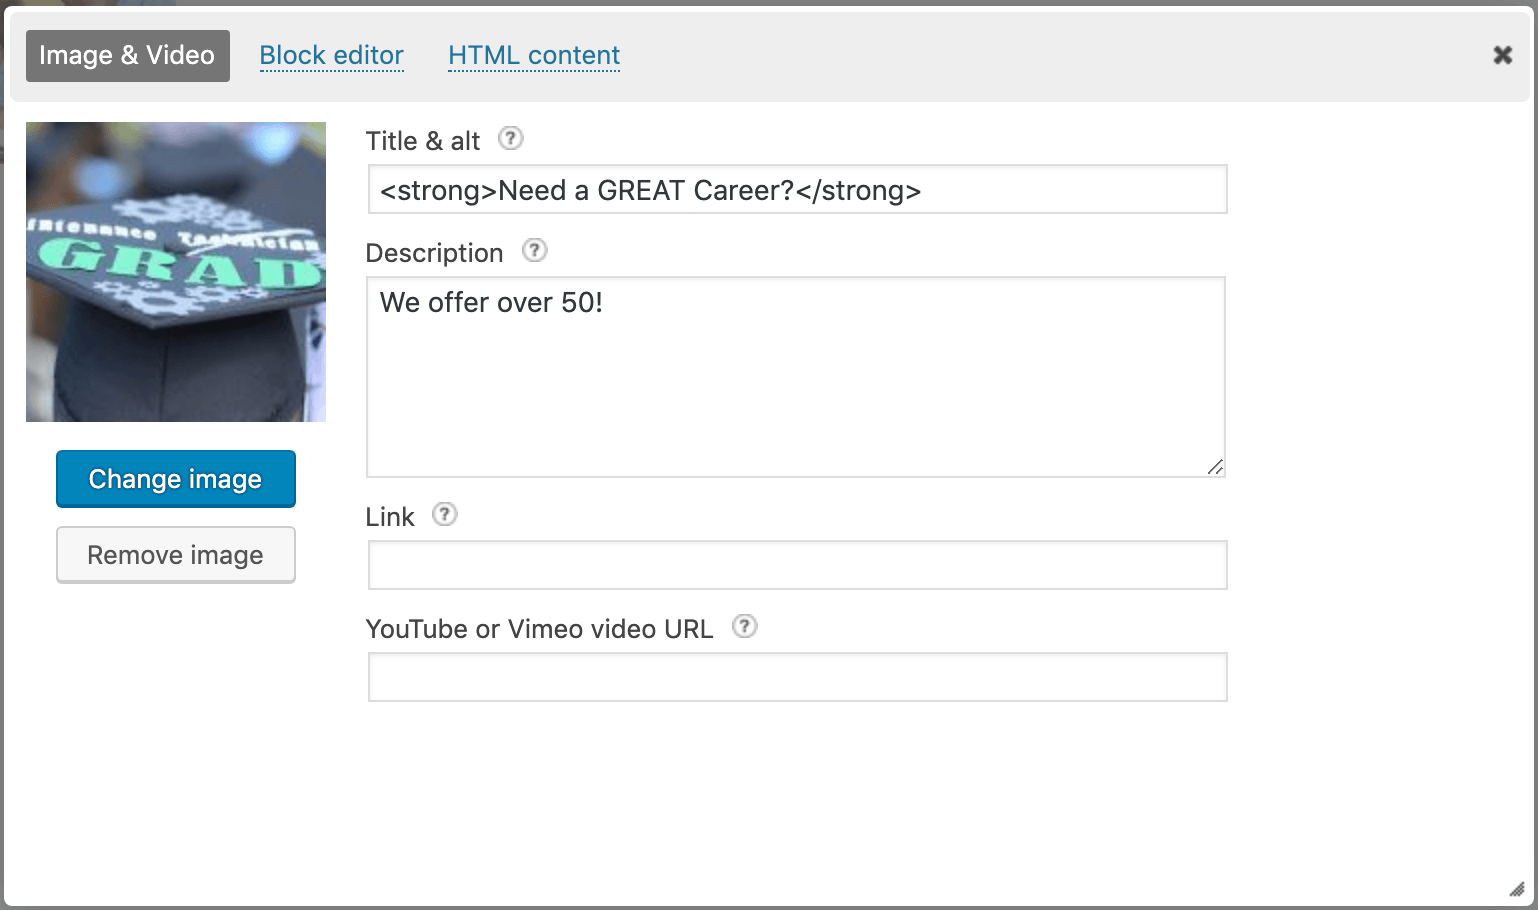This screenshot has height=910, width=1538.
Task: Click the Change image button
Action: click(176, 479)
